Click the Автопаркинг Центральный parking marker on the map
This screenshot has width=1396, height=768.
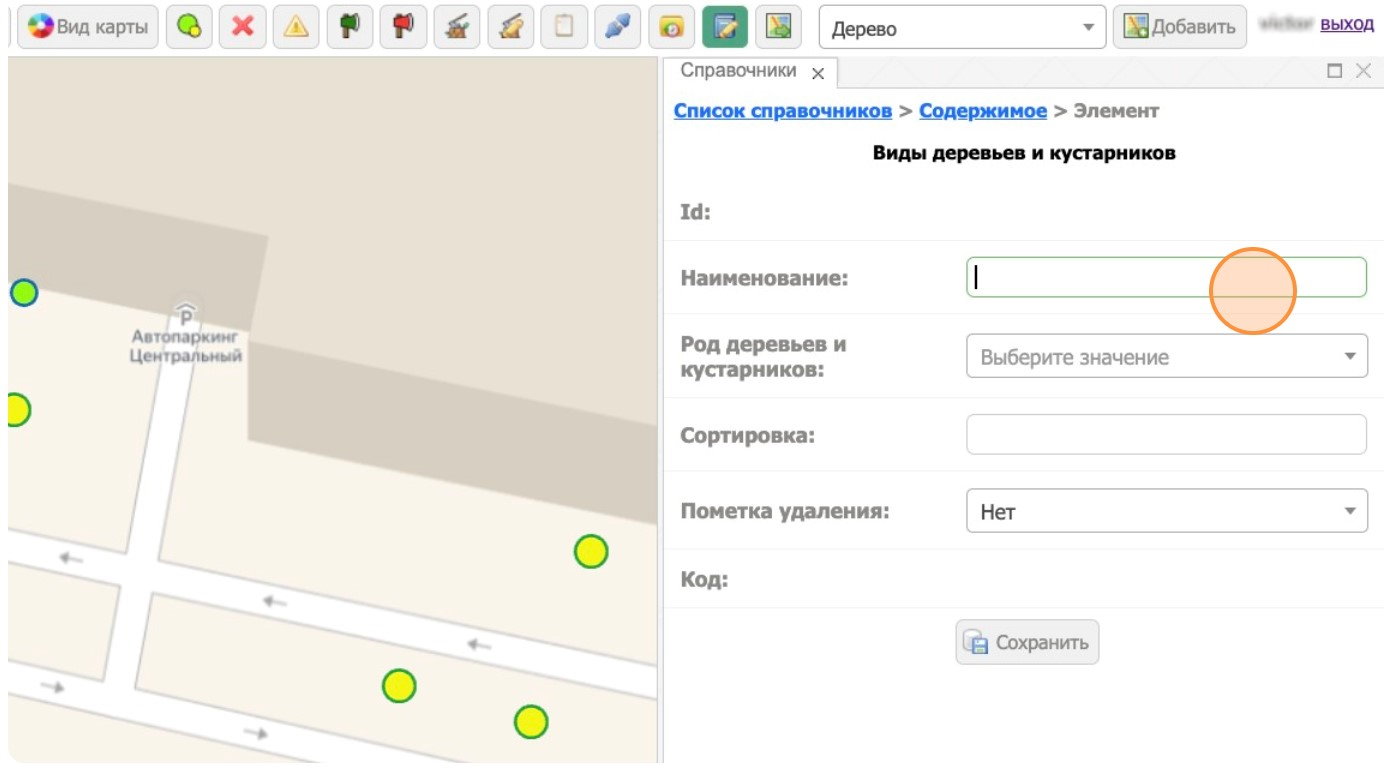tap(186, 318)
